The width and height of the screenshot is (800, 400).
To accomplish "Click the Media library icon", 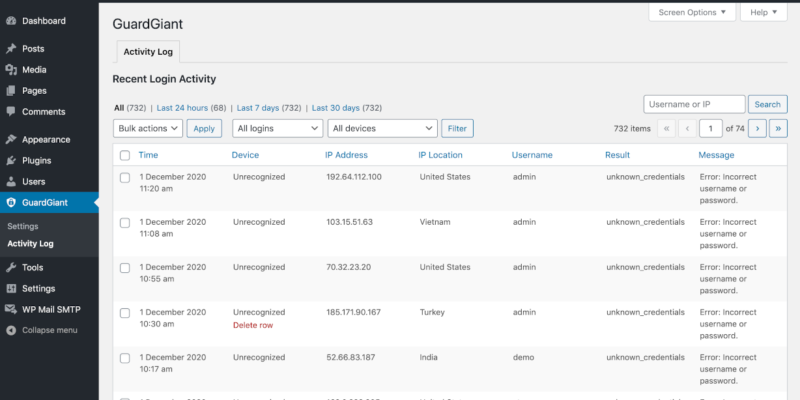I will [x=11, y=70].
